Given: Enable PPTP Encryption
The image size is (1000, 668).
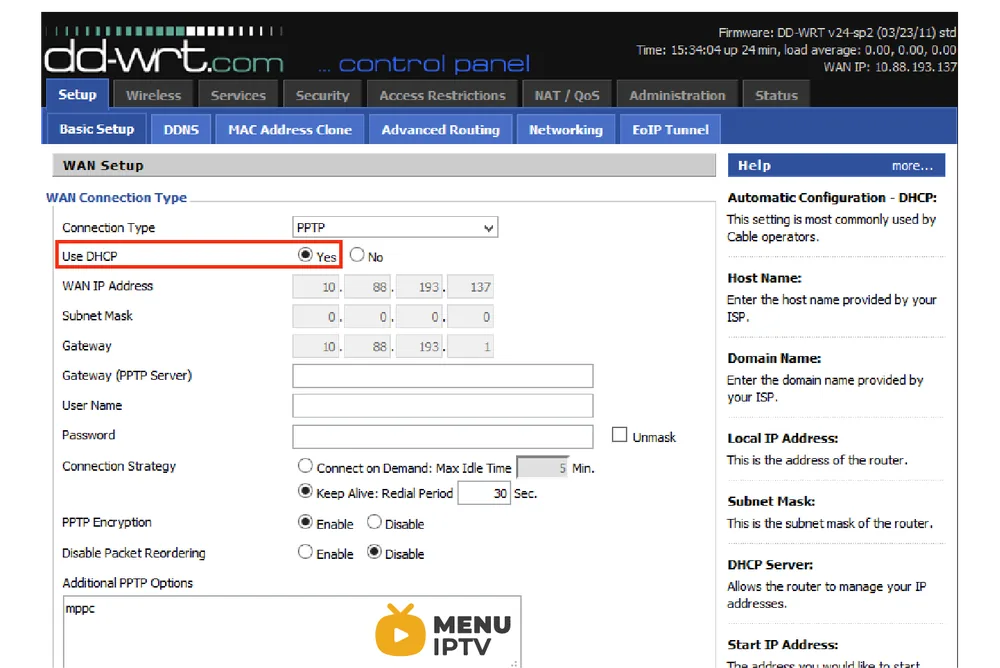Looking at the screenshot, I should 305,522.
